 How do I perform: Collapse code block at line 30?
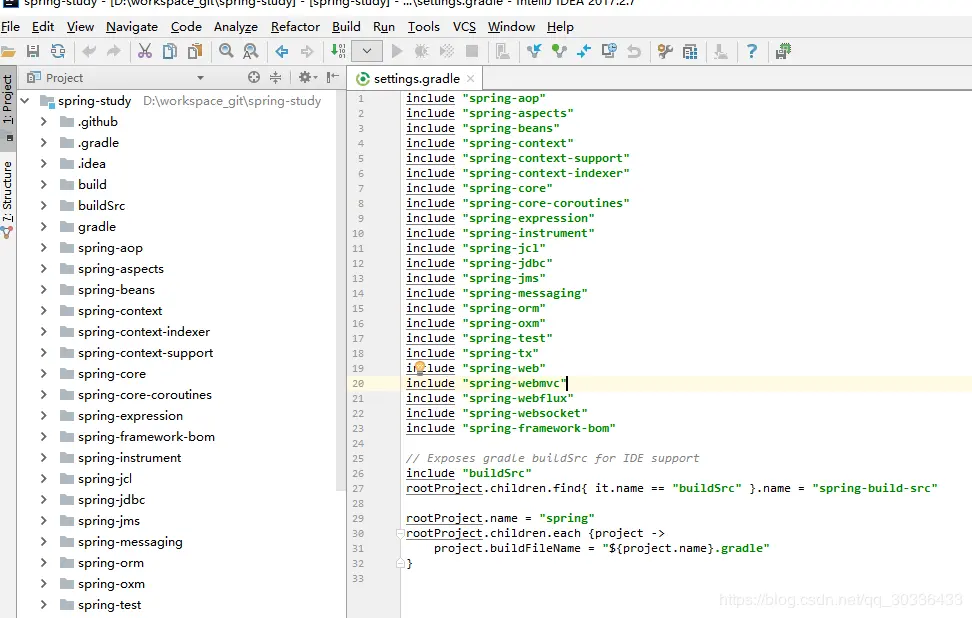(x=400, y=533)
